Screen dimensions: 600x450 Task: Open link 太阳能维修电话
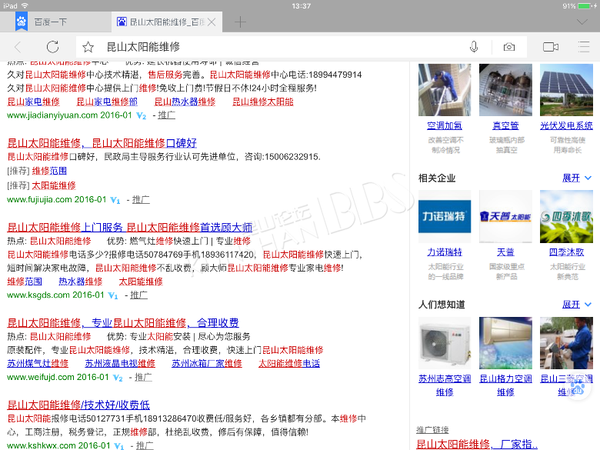coord(289,364)
